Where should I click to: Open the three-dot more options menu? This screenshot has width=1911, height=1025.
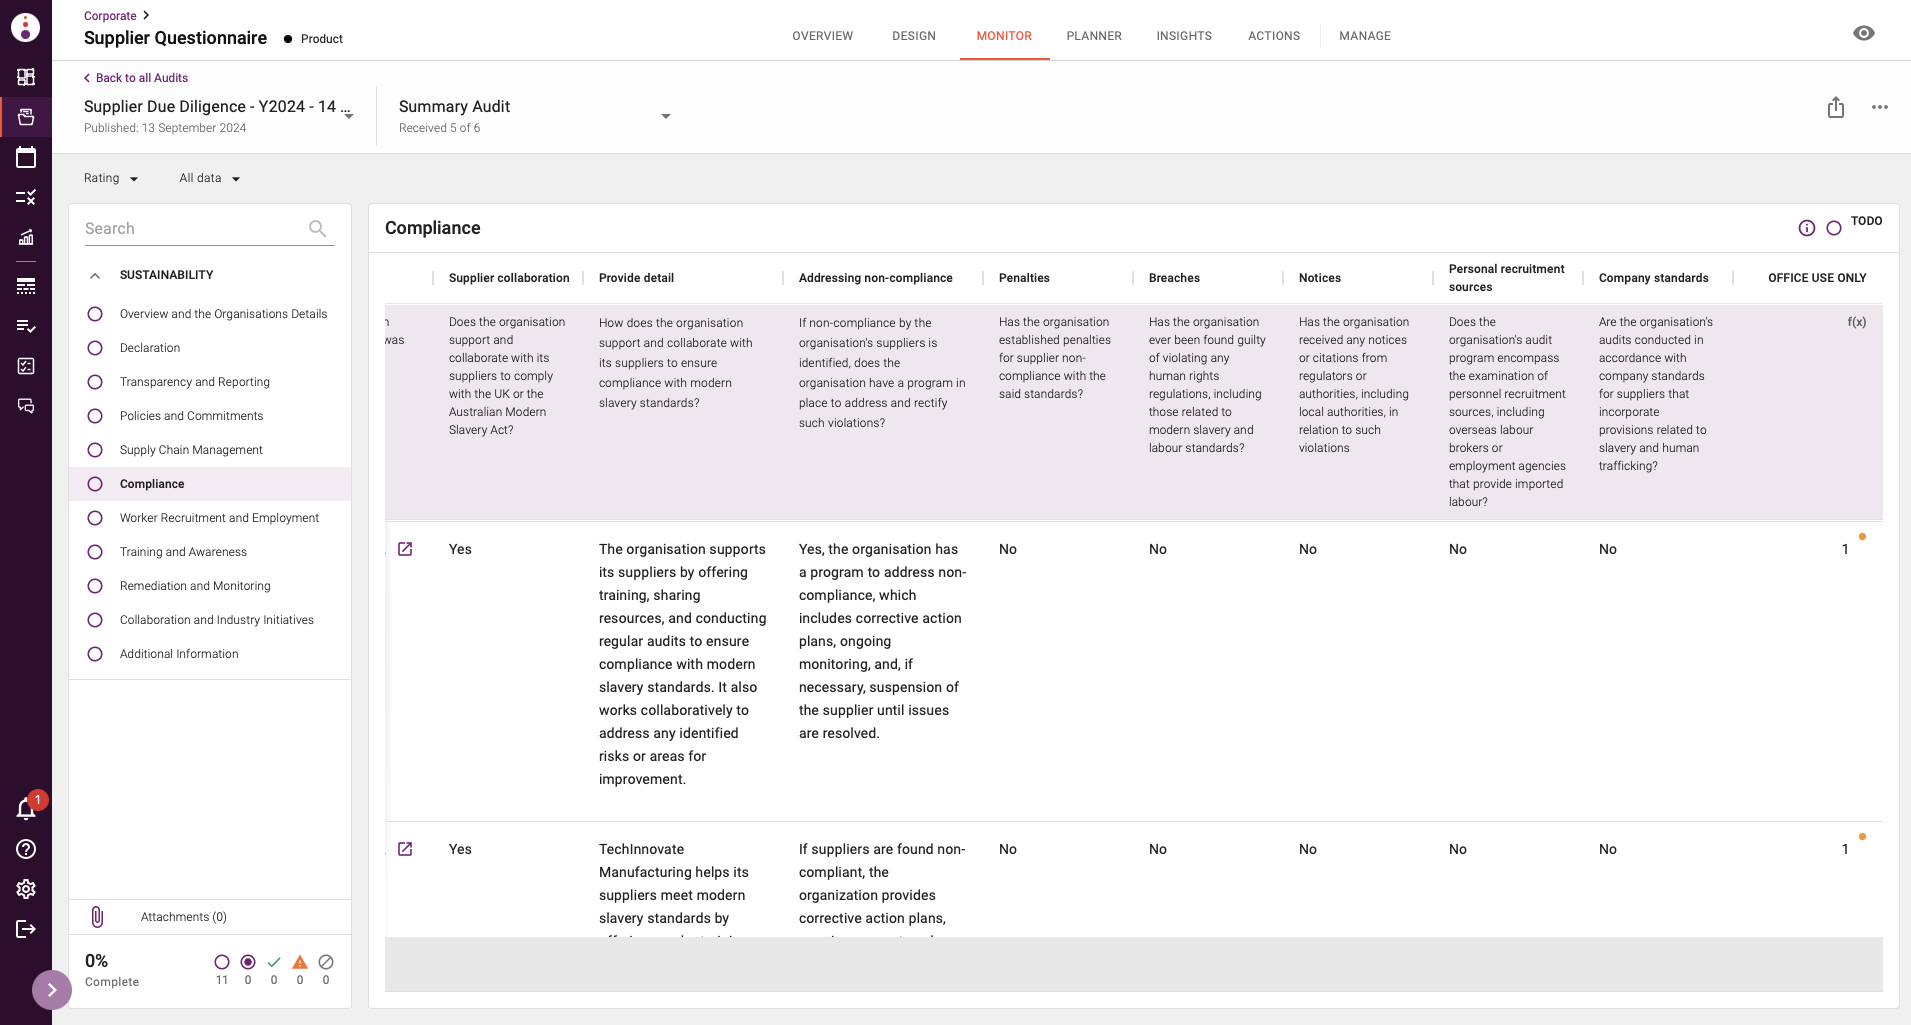point(1880,107)
